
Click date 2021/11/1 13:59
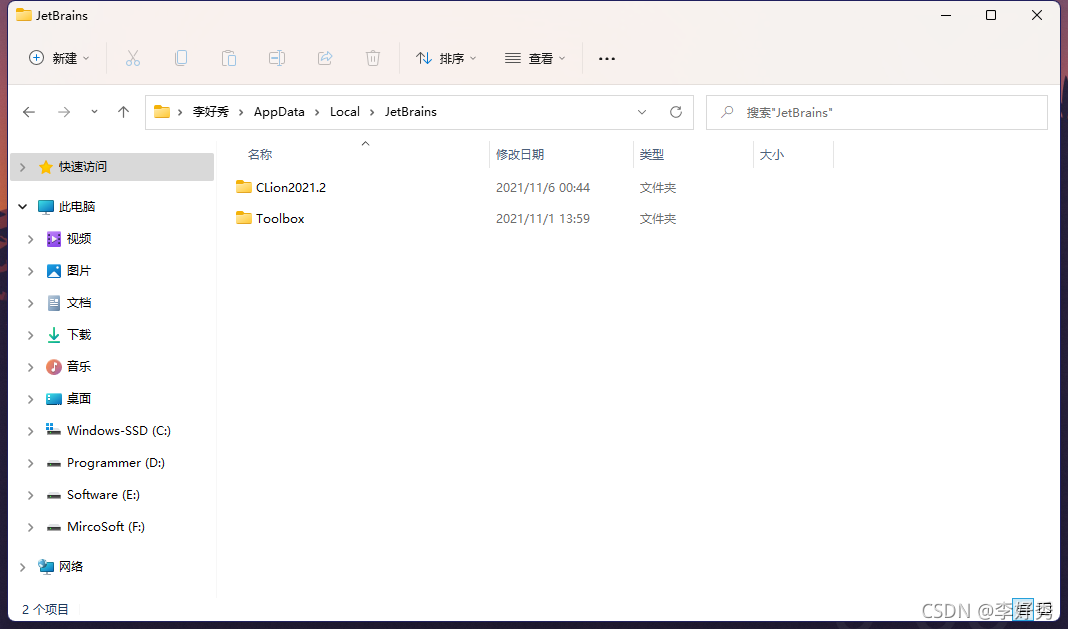(543, 219)
